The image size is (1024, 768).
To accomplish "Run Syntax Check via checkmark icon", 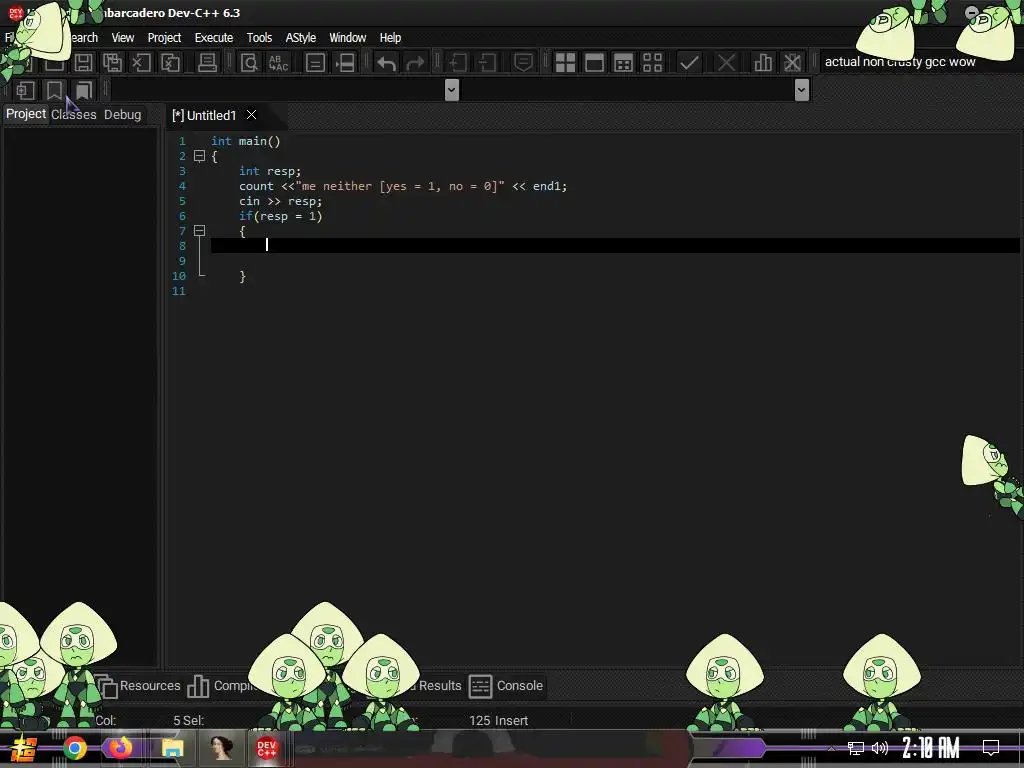I will click(x=689, y=63).
